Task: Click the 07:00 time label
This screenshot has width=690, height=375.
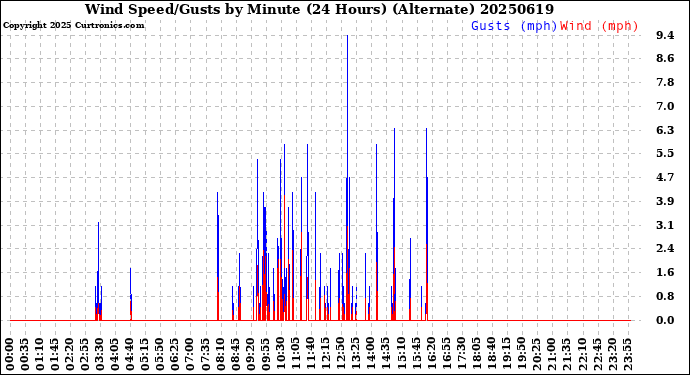Action: pyautogui.click(x=191, y=355)
